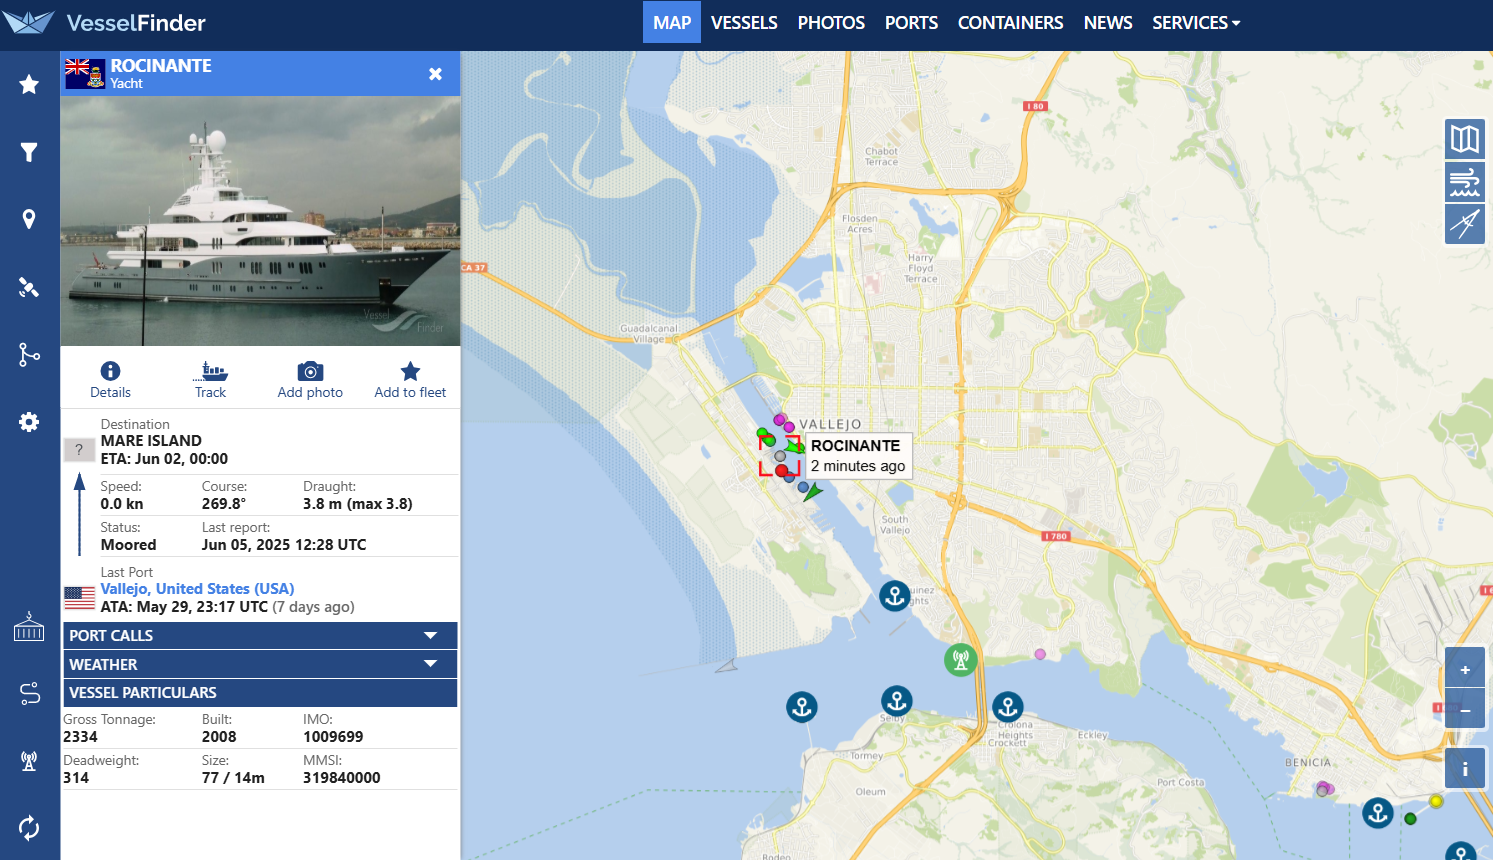Zoom in the map with plus
Viewport: 1493px width, 860px height.
[1464, 668]
